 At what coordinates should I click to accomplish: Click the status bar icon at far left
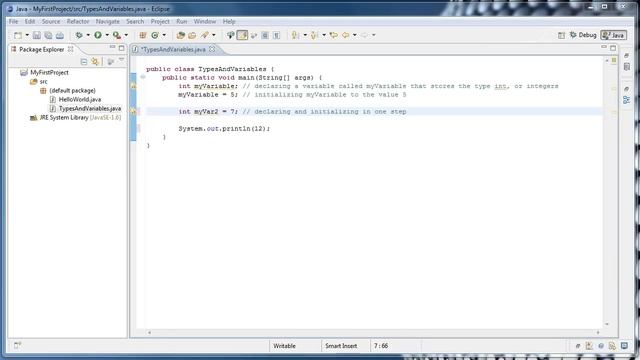(x=18, y=345)
